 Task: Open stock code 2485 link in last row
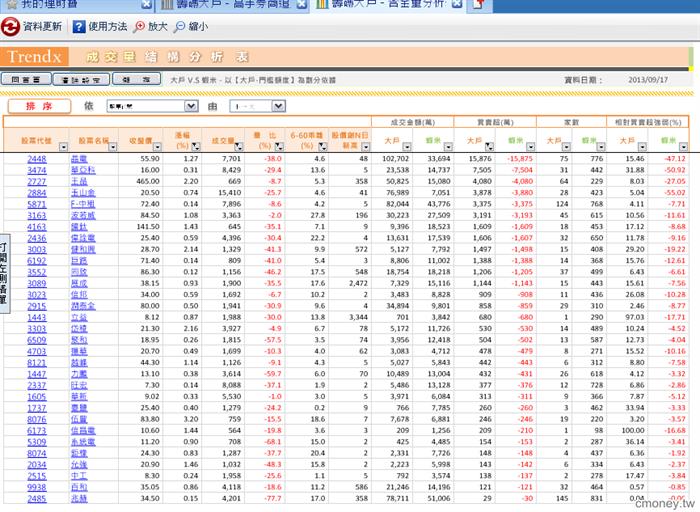coord(37,499)
